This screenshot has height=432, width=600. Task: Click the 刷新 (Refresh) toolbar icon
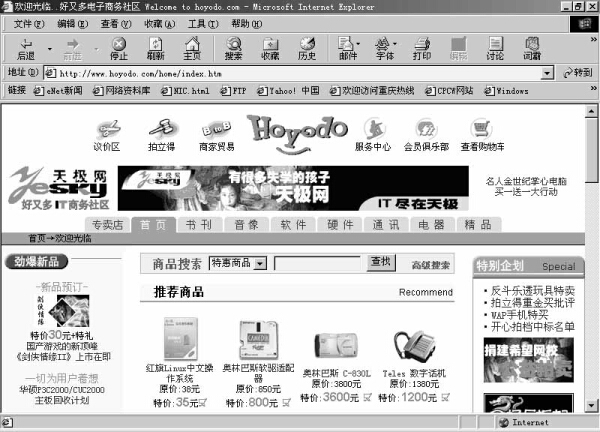coord(155,49)
